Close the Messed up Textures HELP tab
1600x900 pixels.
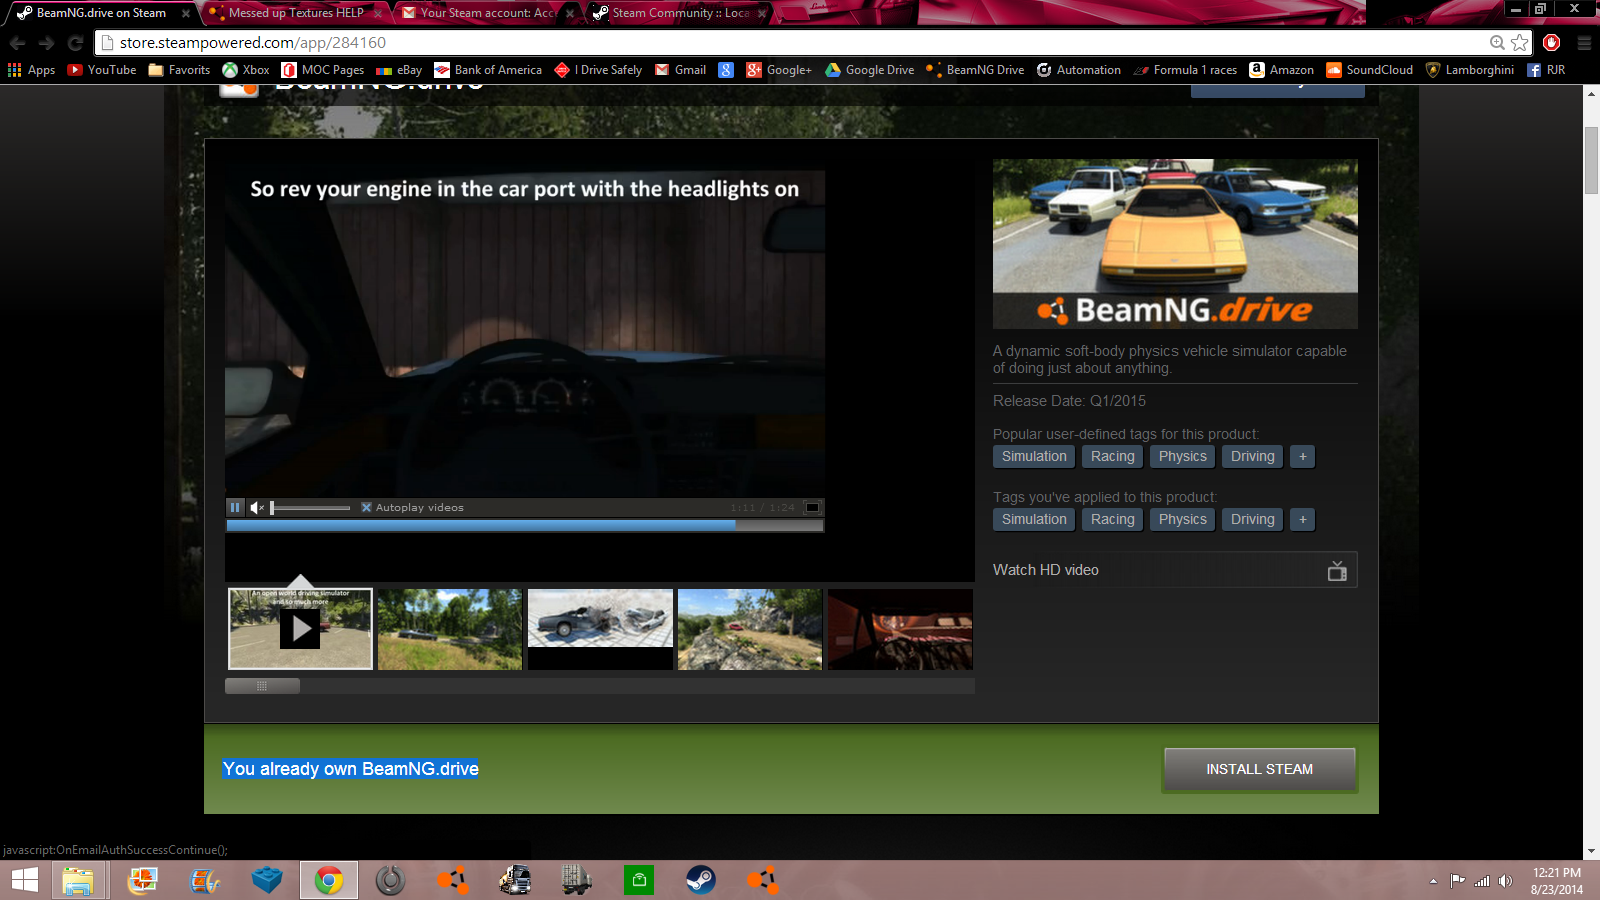pos(378,14)
